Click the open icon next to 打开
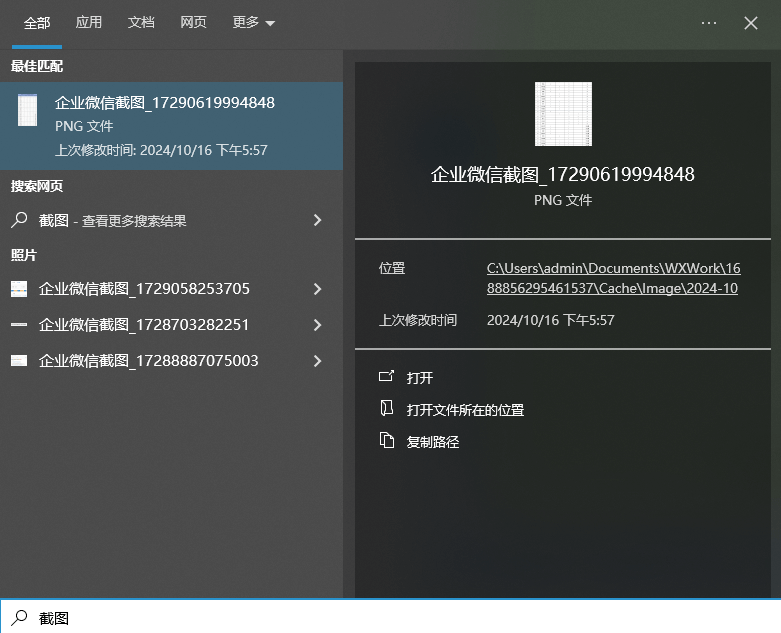This screenshot has width=781, height=633. point(387,376)
